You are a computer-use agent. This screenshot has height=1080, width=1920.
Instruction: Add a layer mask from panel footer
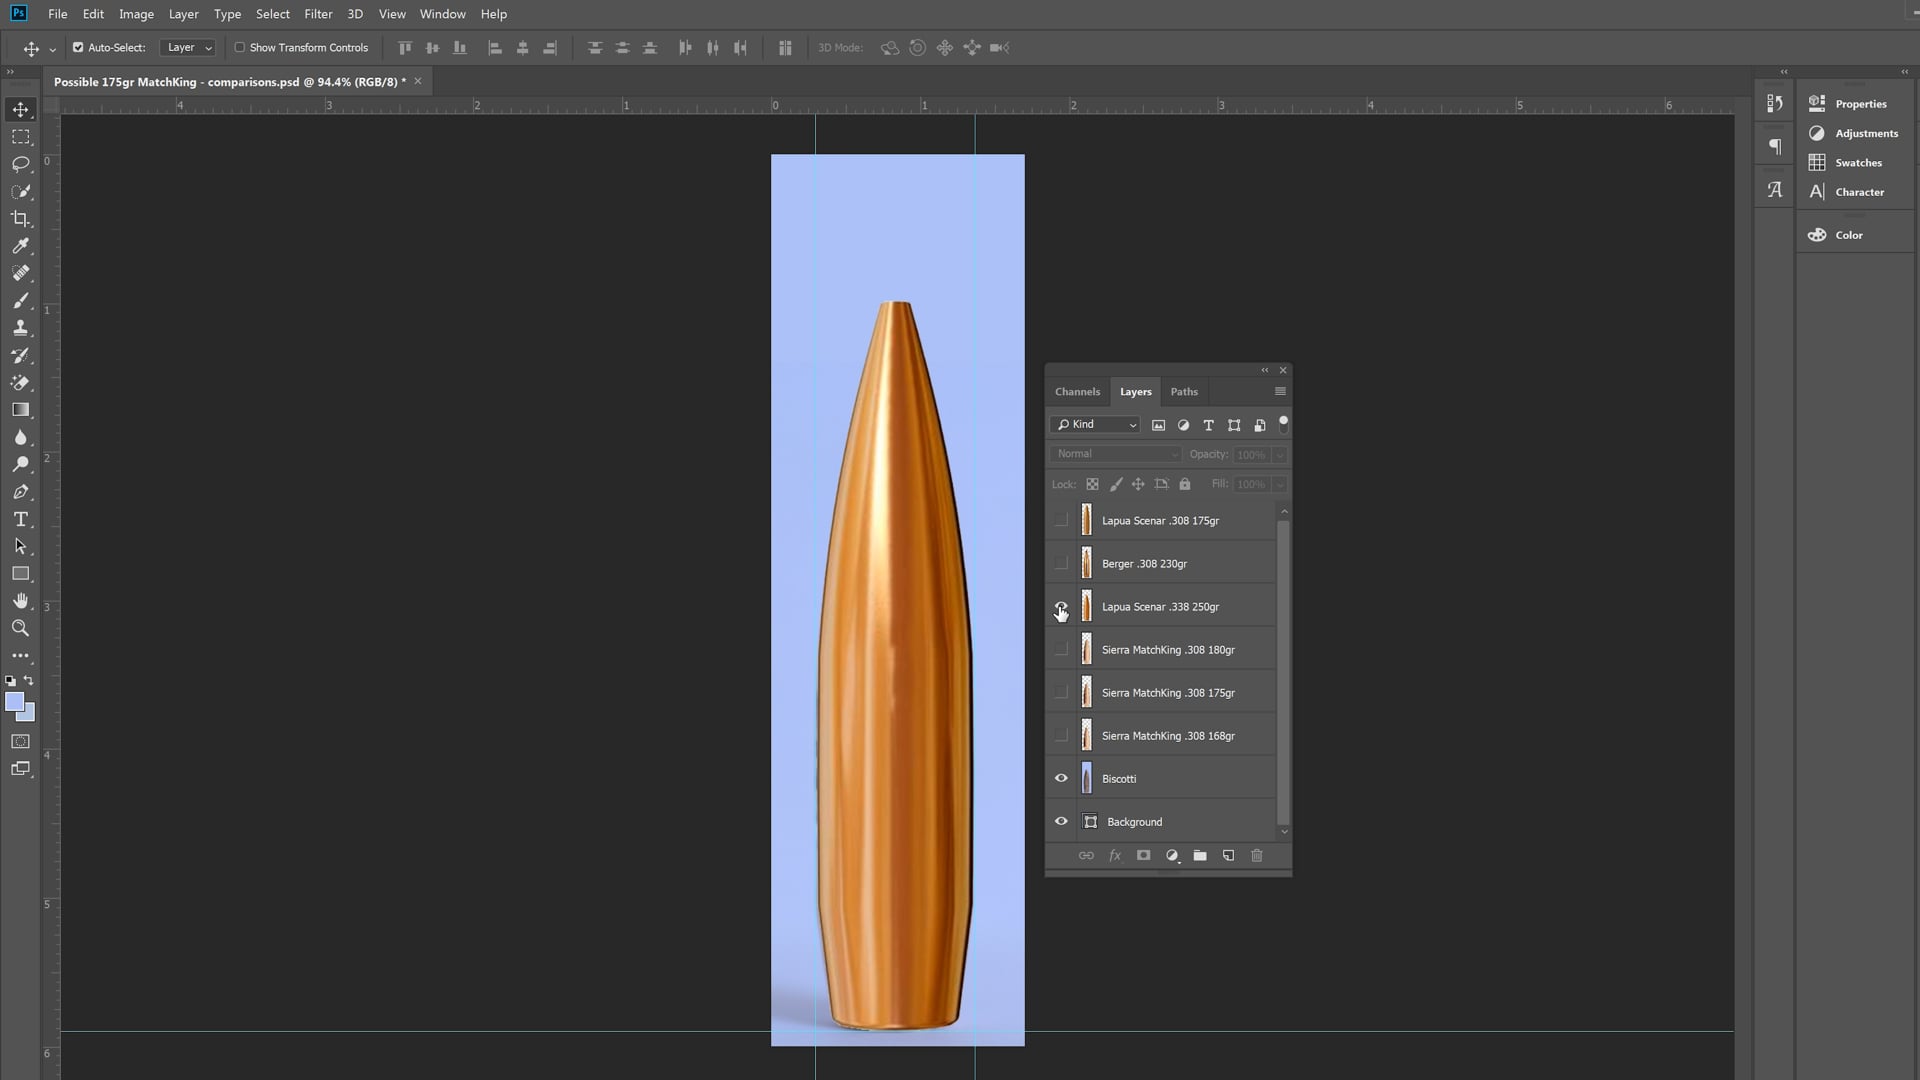click(x=1143, y=856)
